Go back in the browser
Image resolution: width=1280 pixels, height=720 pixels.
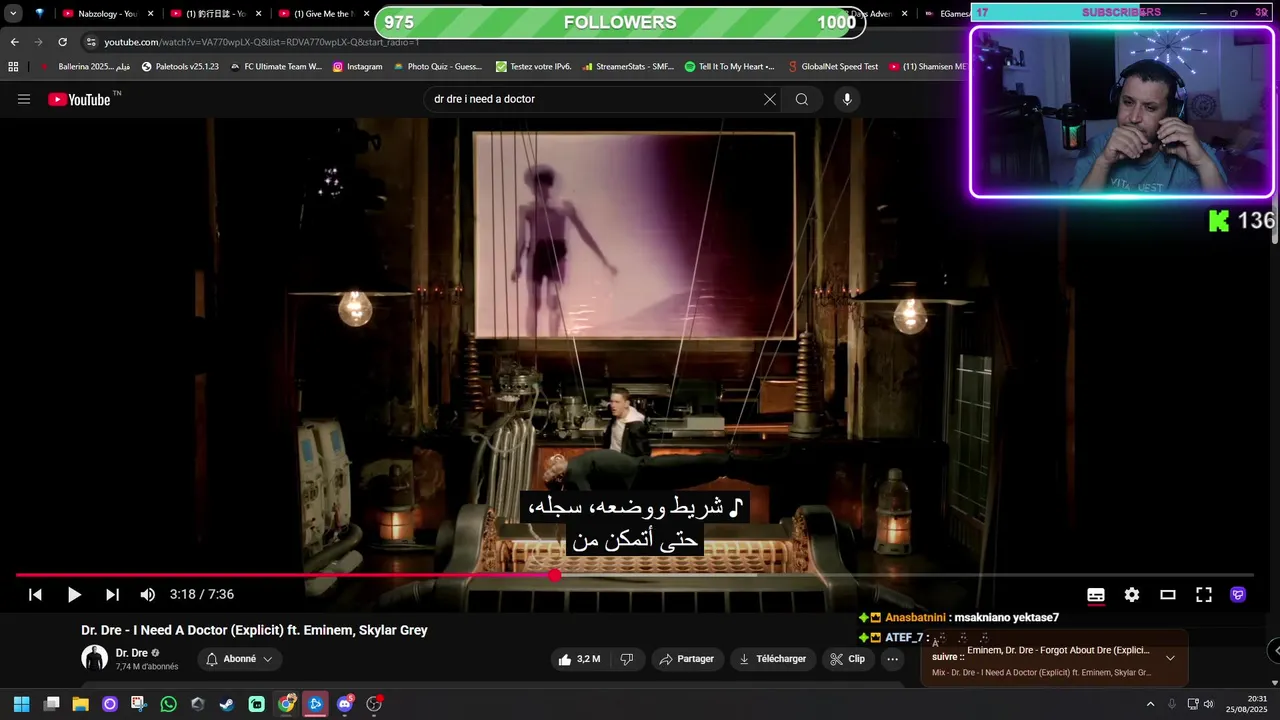[14, 42]
